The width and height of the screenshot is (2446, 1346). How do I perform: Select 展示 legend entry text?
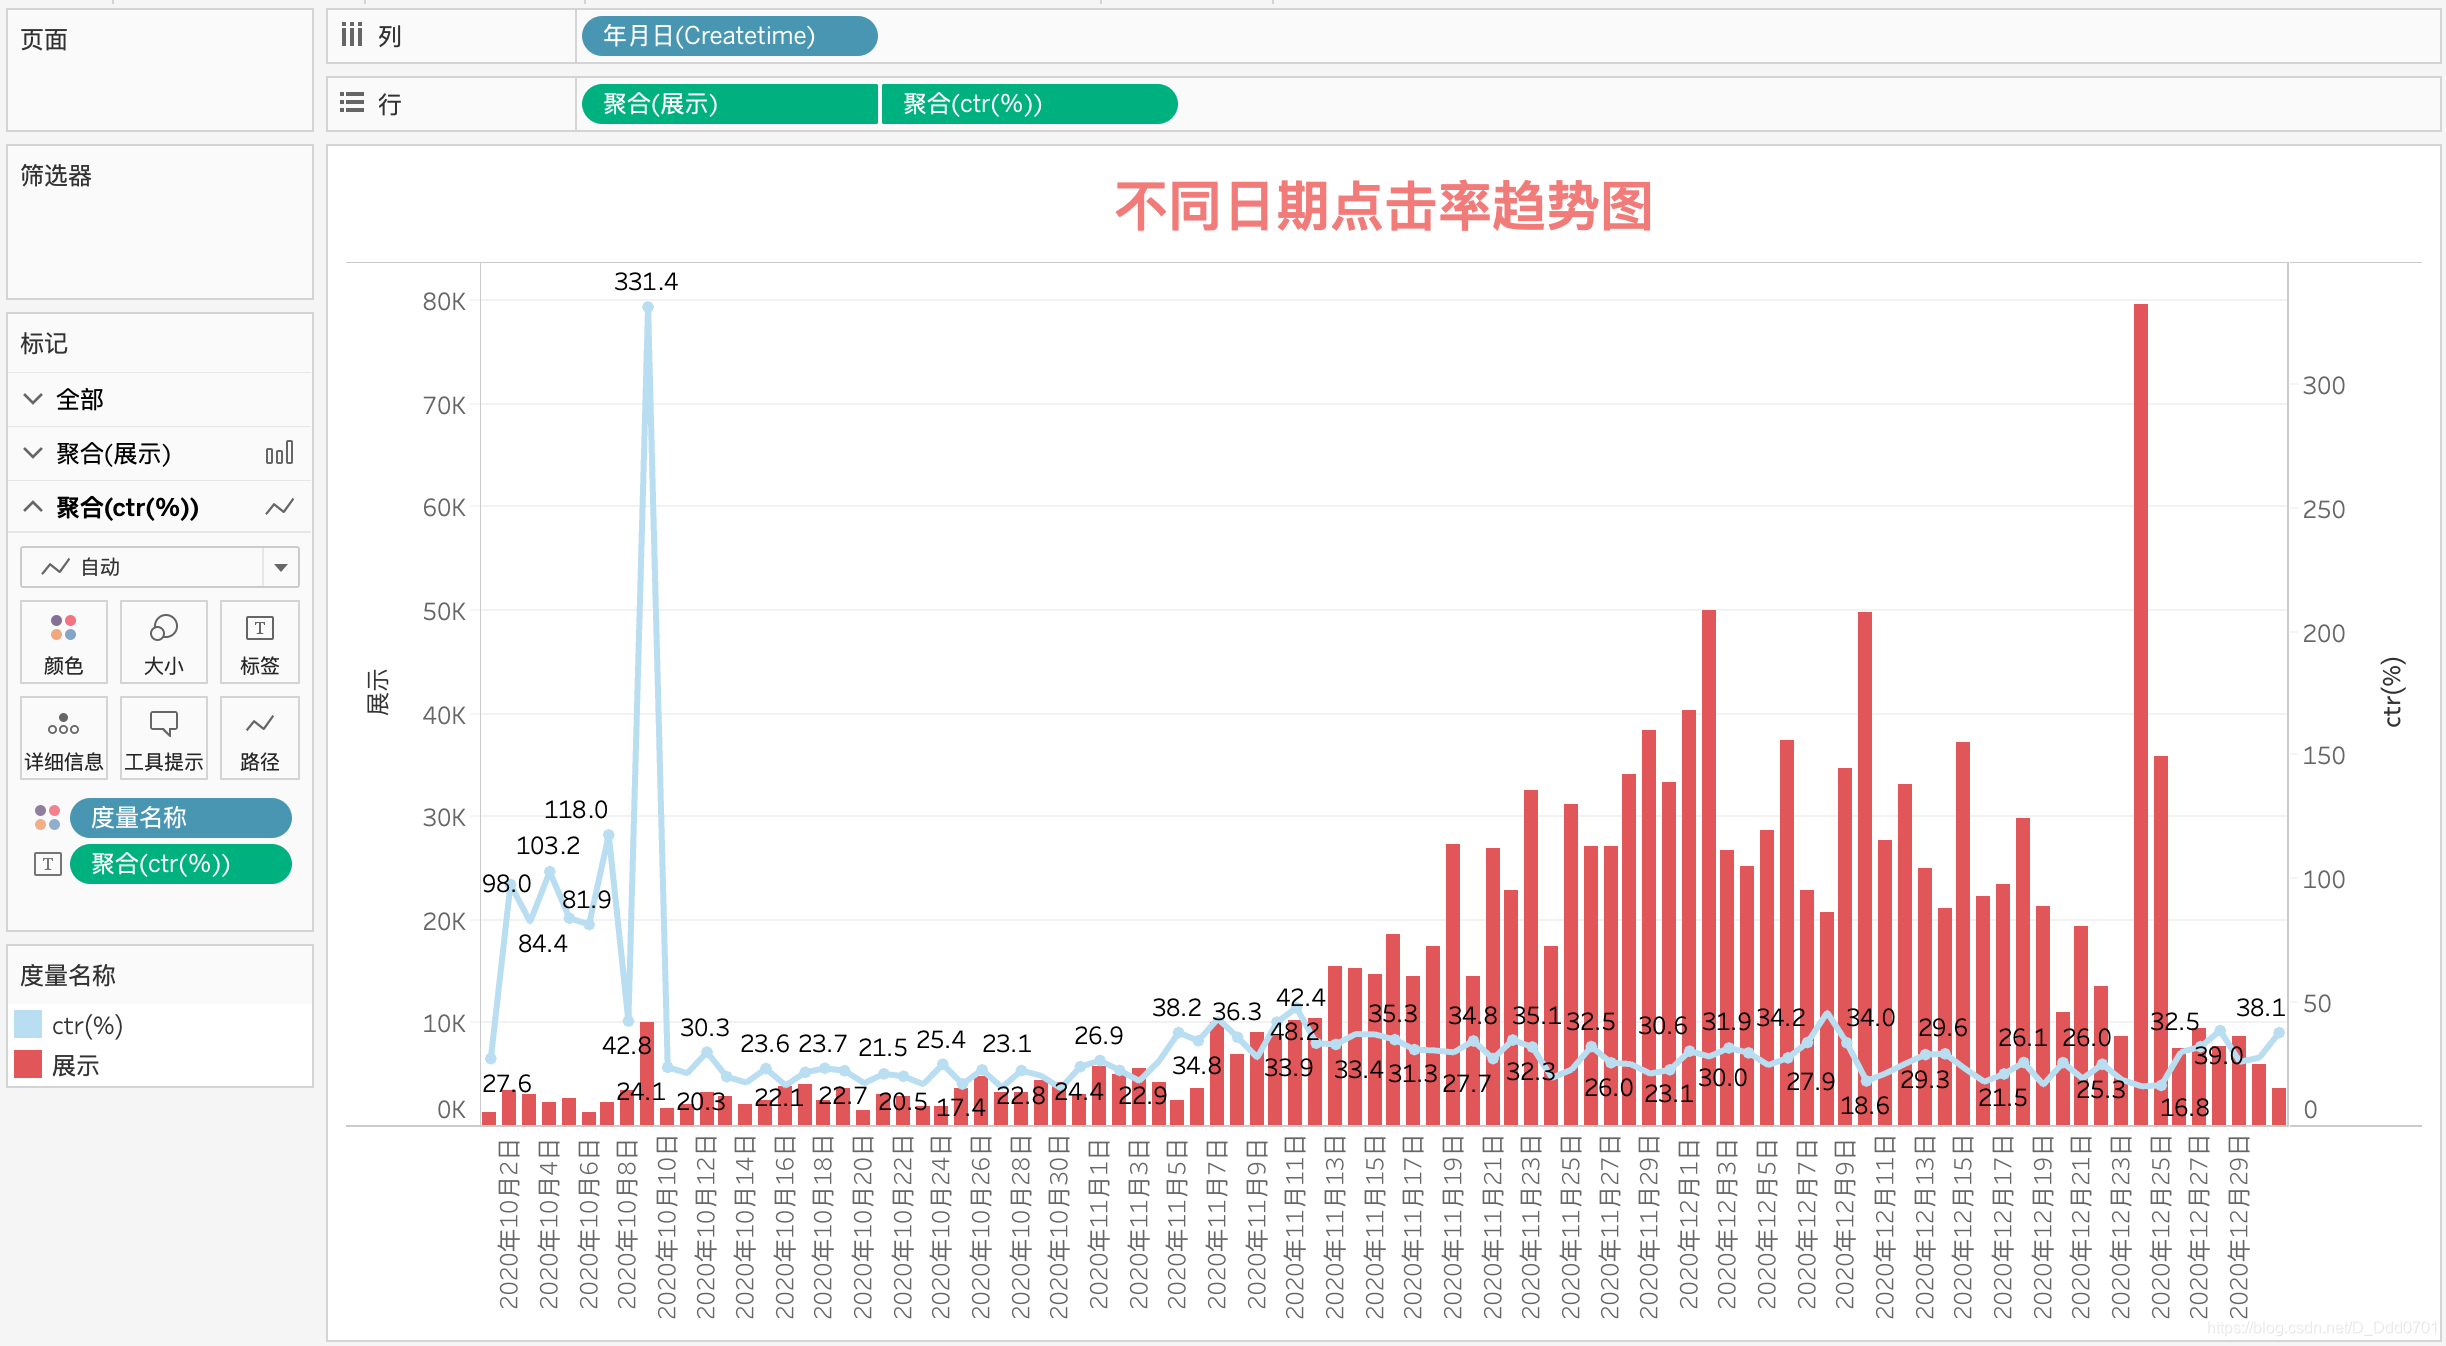(x=75, y=1065)
